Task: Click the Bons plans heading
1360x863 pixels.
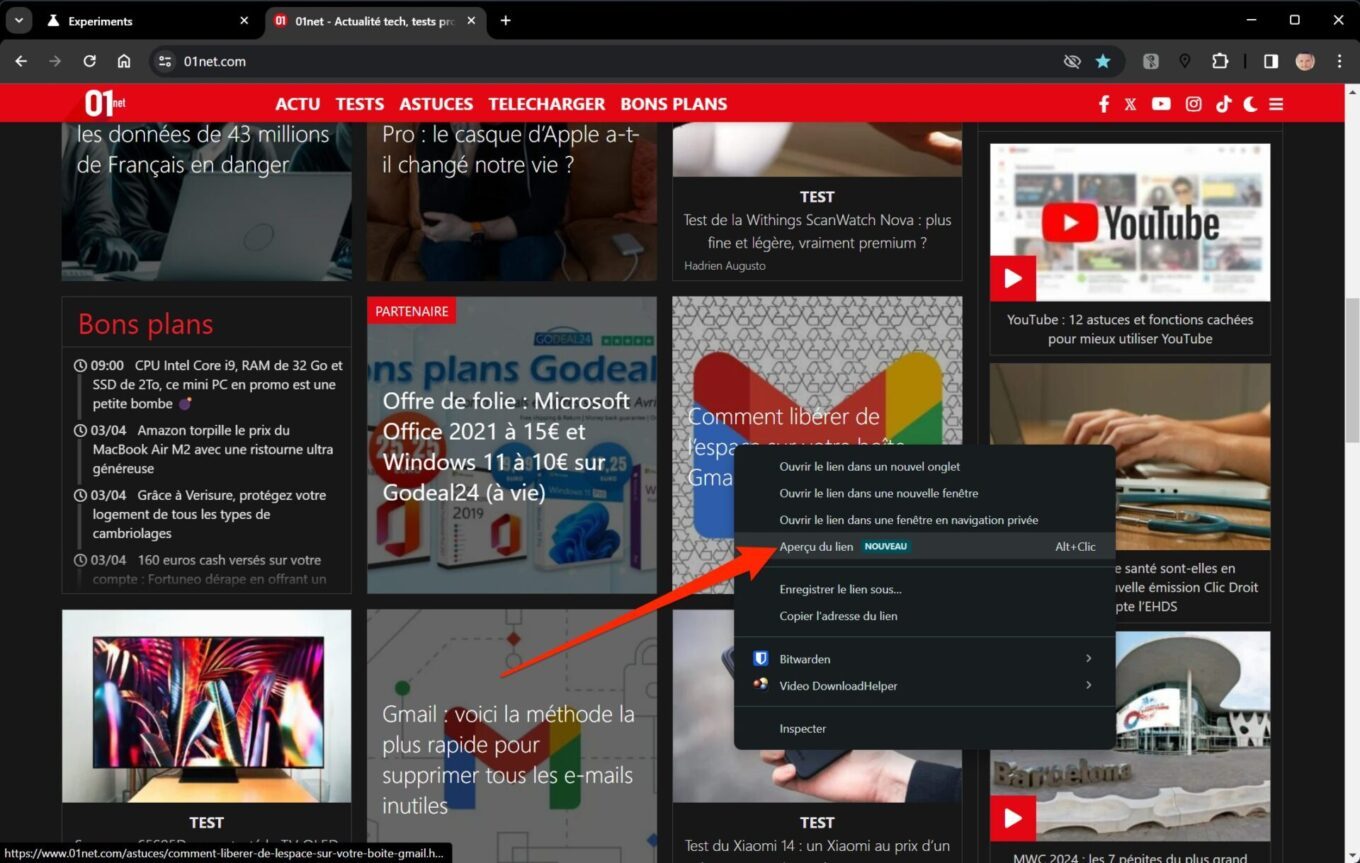Action: (x=146, y=324)
